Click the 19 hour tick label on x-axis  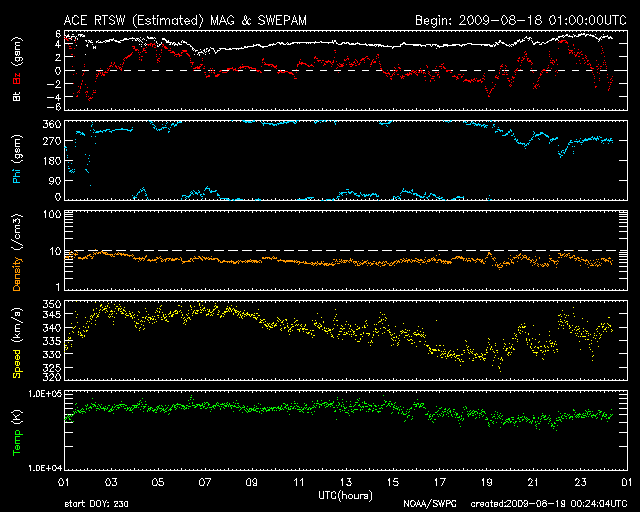click(486, 484)
